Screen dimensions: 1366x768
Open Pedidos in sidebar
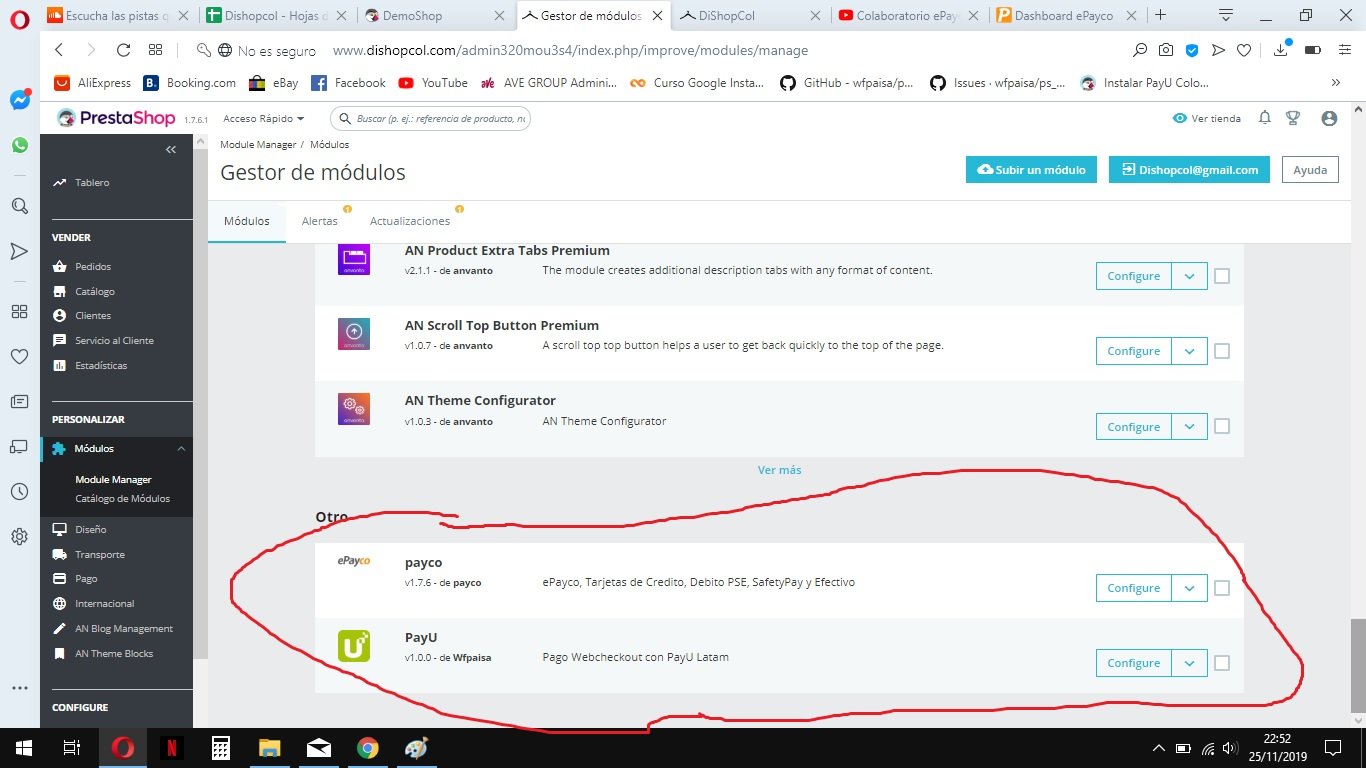[93, 267]
